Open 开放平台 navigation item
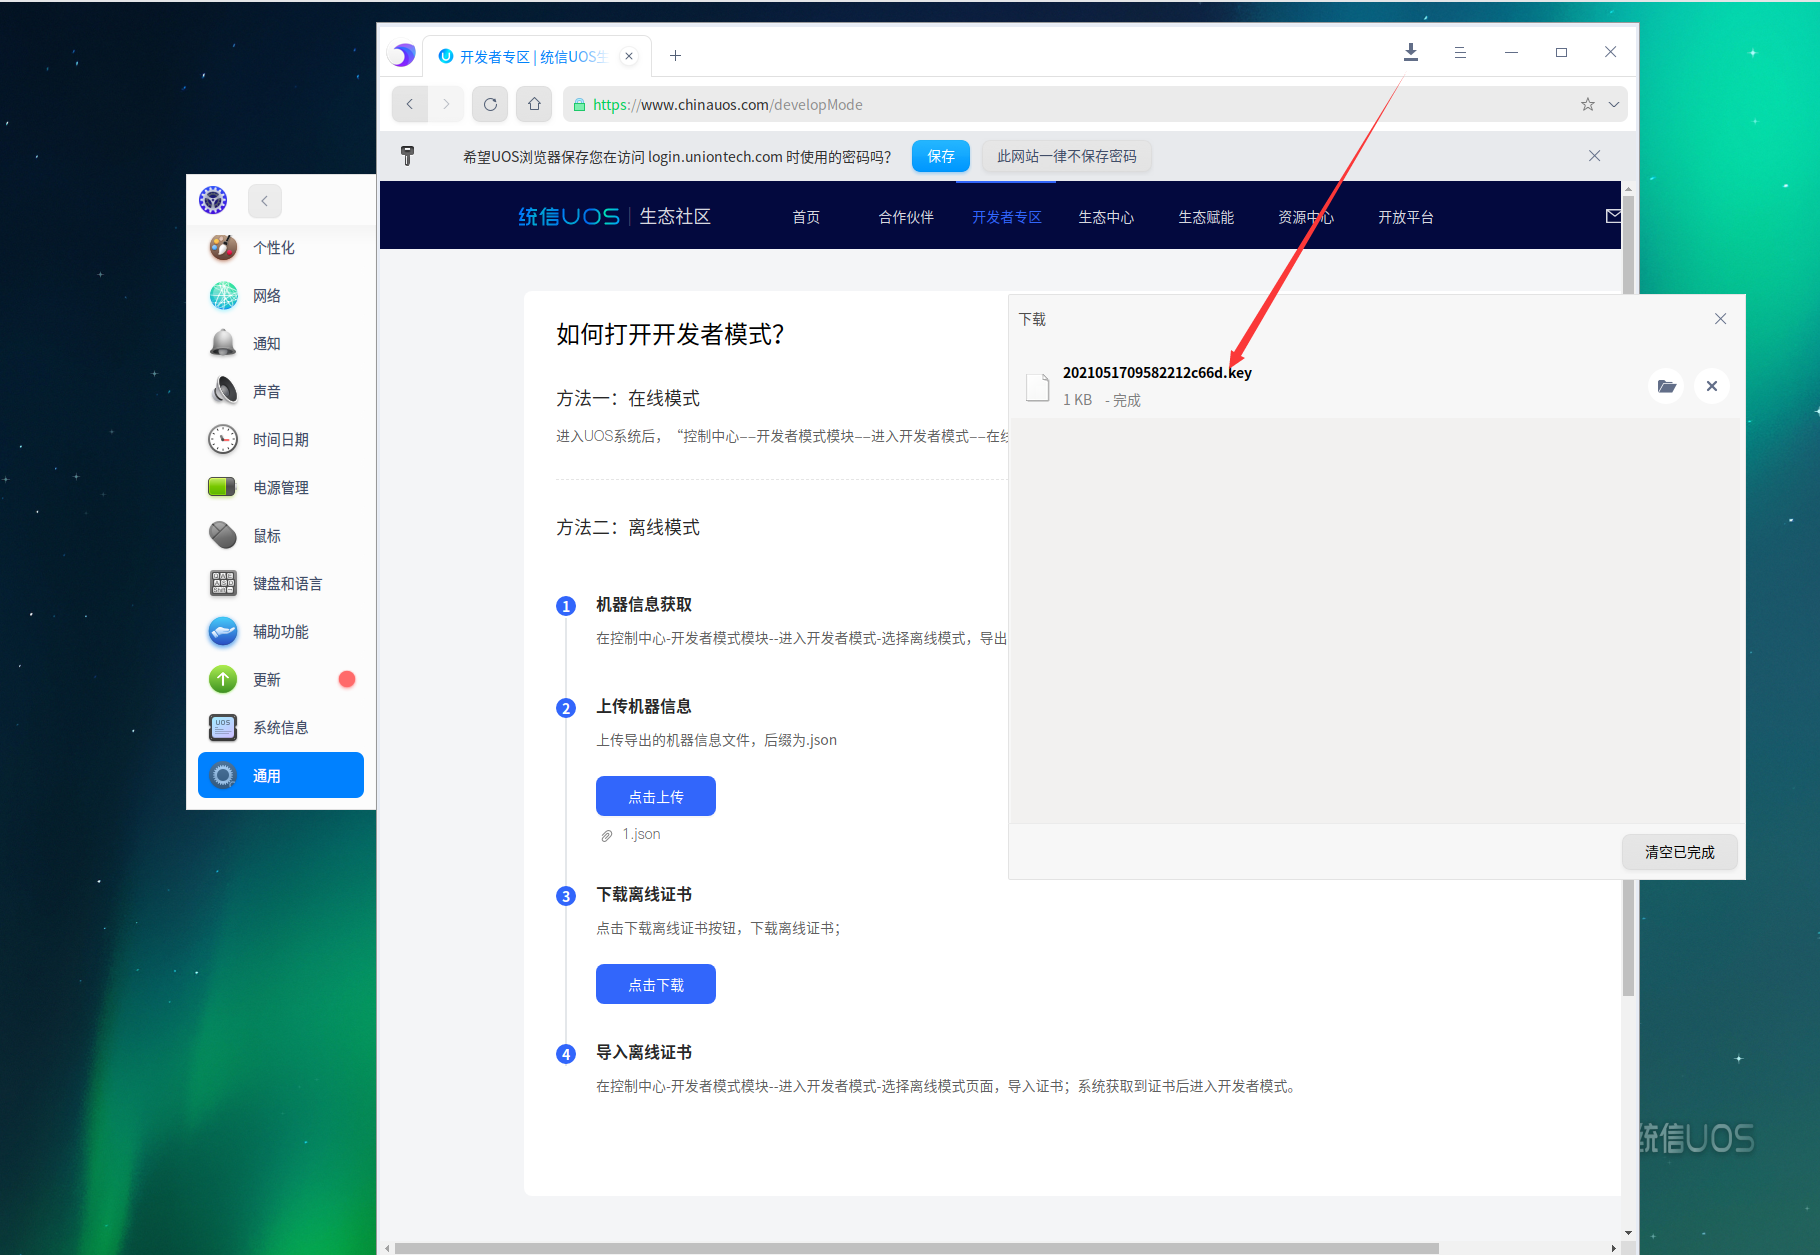 (1406, 217)
